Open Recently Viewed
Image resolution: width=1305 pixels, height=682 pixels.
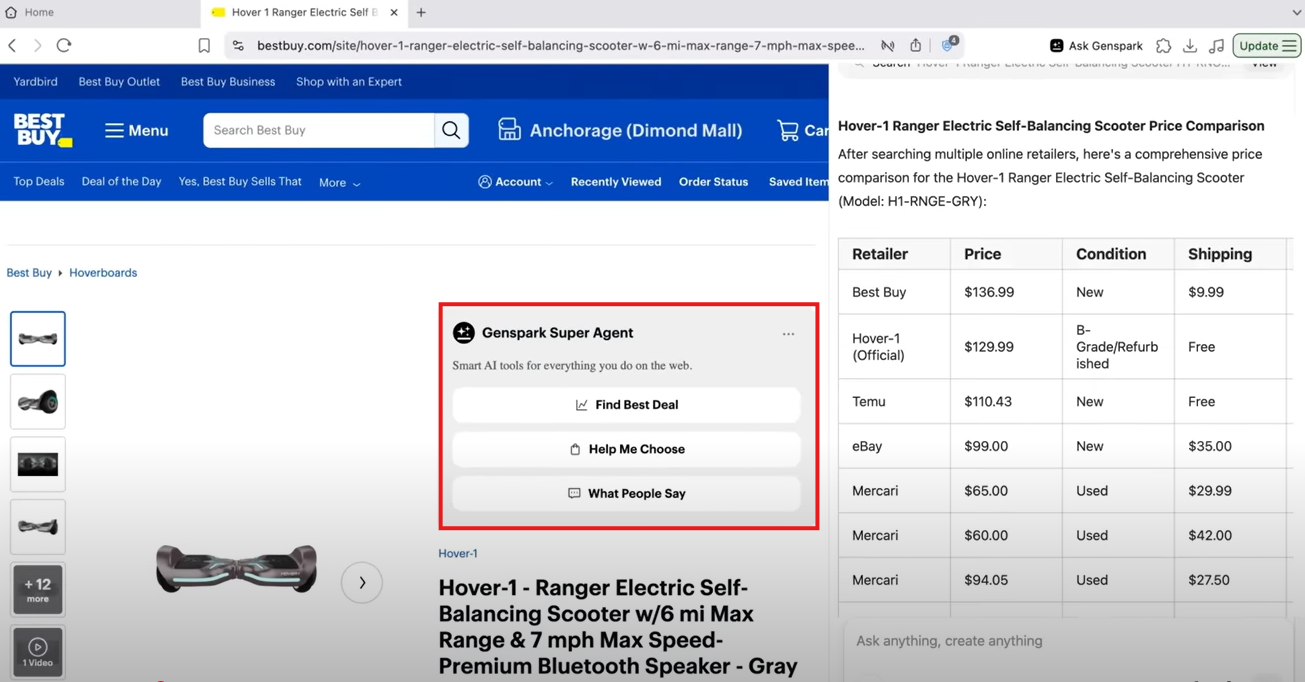[616, 182]
